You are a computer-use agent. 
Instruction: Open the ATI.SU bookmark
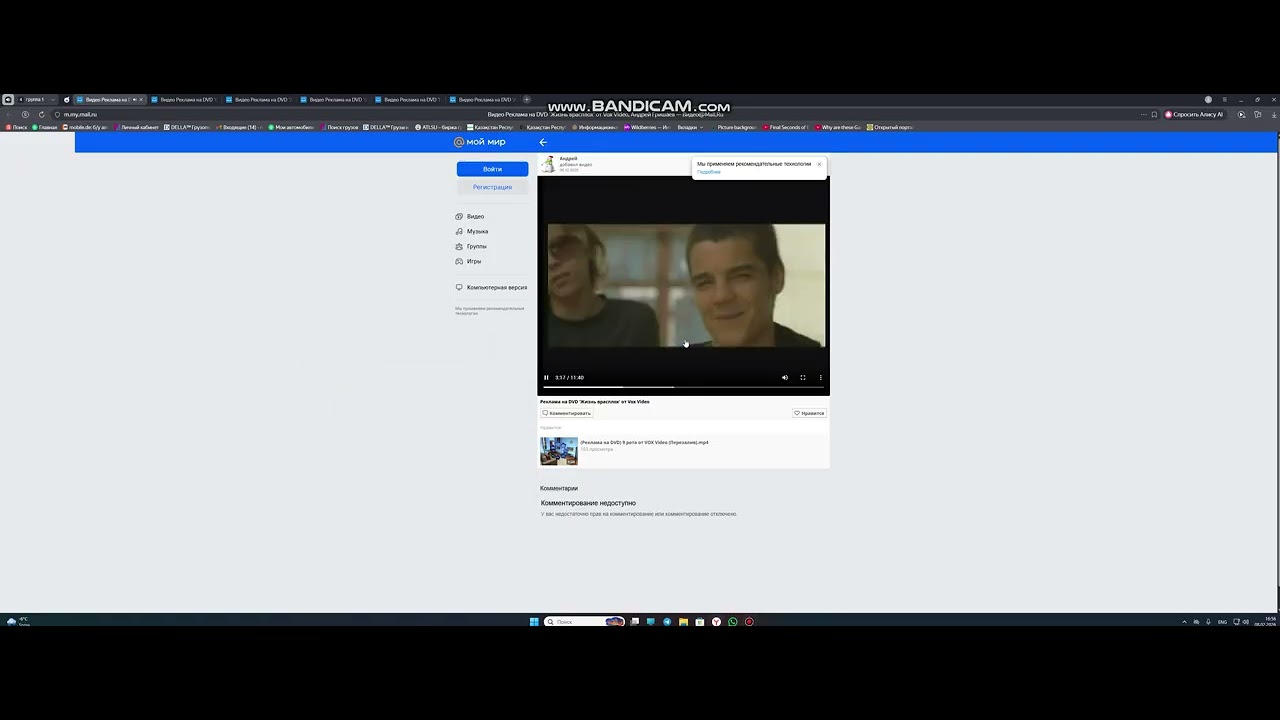(438, 127)
